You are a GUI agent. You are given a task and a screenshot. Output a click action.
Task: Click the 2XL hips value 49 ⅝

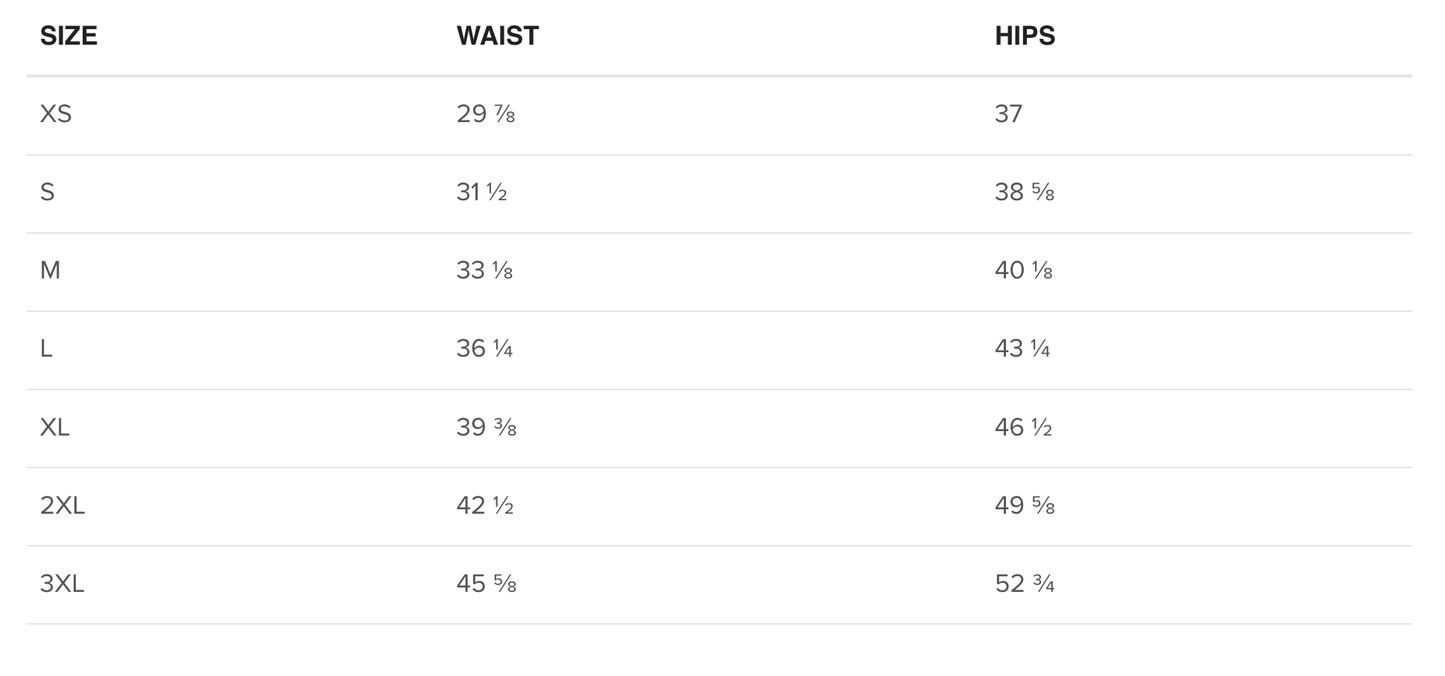1024,506
